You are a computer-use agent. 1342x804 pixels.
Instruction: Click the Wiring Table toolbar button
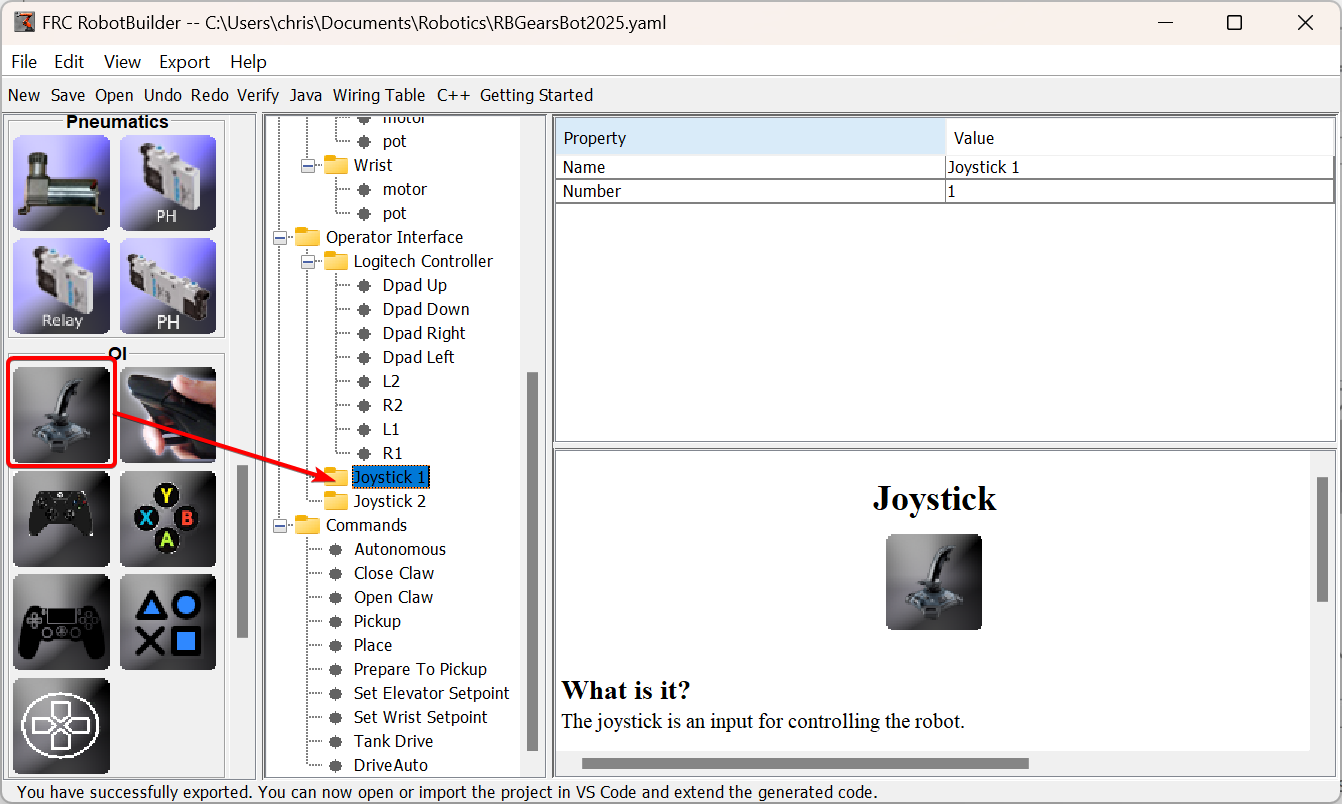click(x=379, y=95)
